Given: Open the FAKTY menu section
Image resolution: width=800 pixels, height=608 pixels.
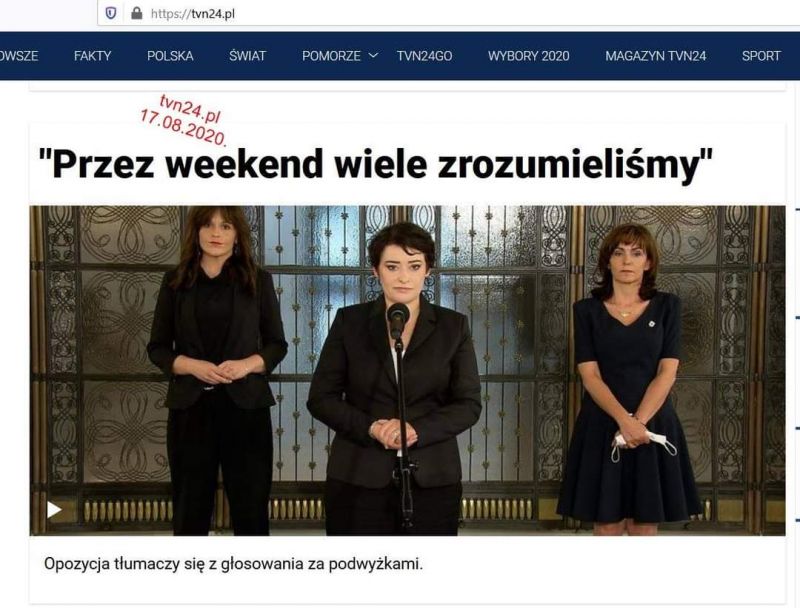Looking at the screenshot, I should [92, 56].
